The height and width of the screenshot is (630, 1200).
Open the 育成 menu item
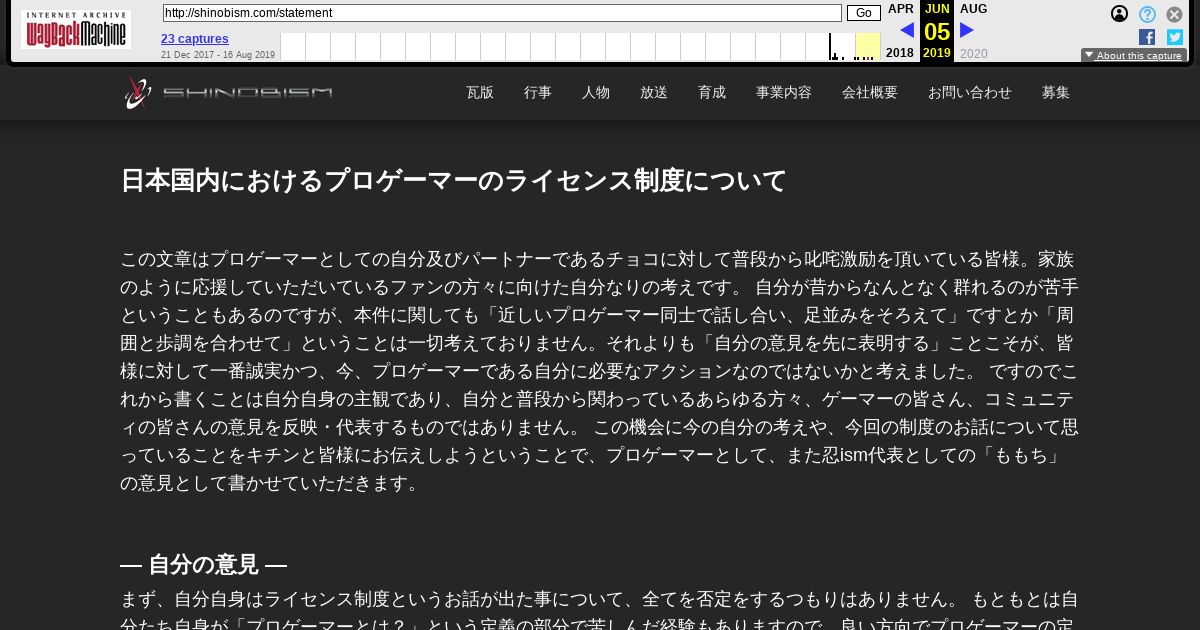tap(712, 92)
